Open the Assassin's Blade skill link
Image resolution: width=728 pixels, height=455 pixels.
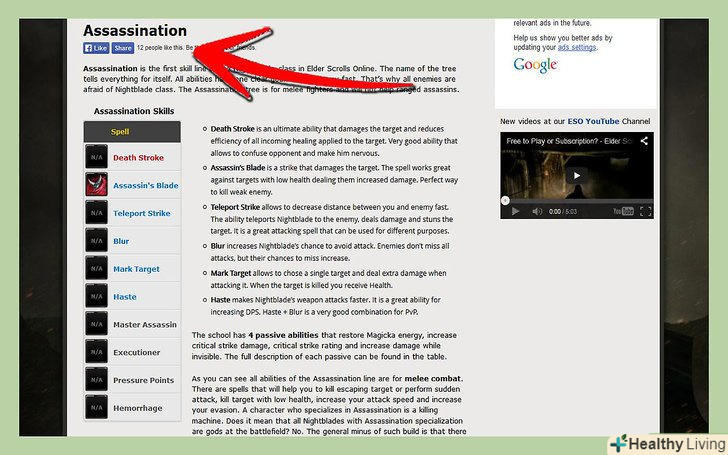(146, 185)
